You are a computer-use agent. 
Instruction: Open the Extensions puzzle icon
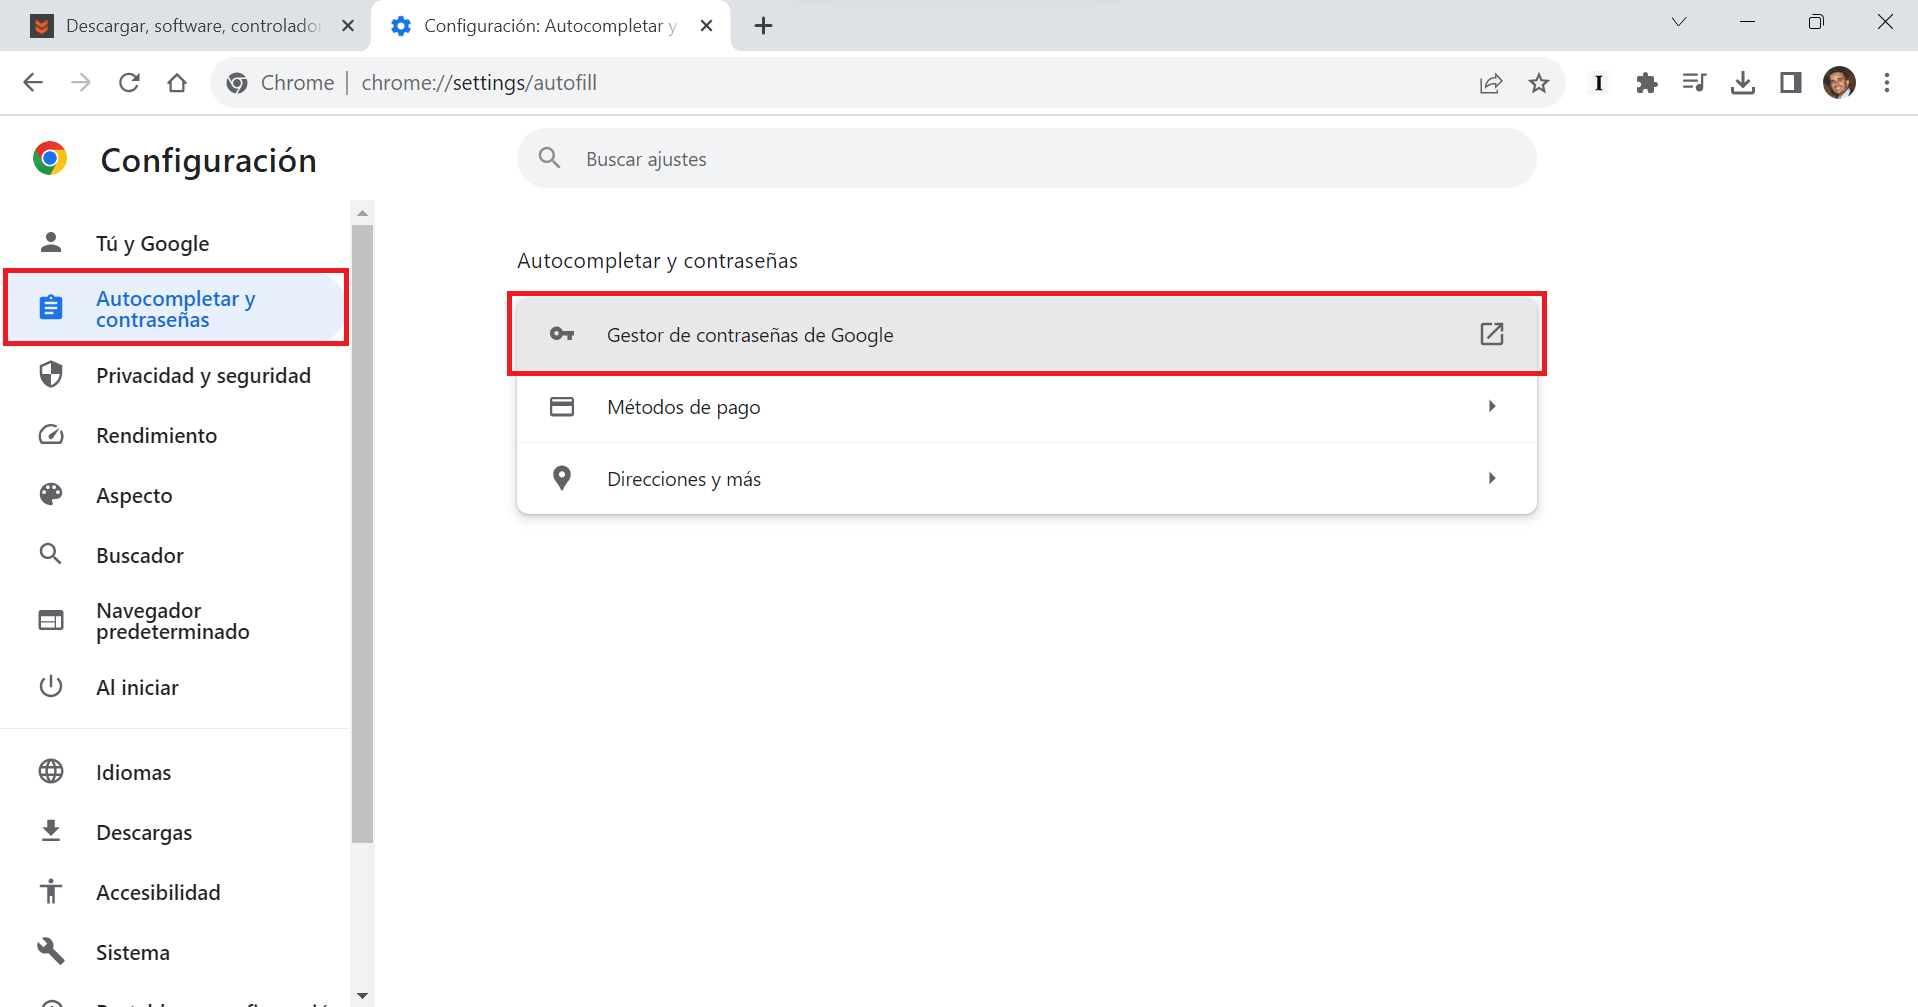(x=1647, y=83)
